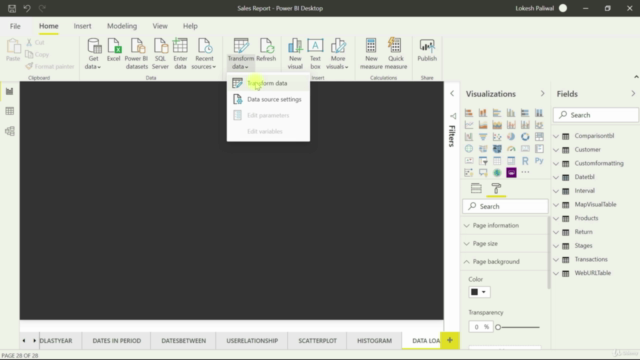Expand the Transactions table in Fields
Image resolution: width=640 pixels, height=360 pixels.
coord(556,260)
